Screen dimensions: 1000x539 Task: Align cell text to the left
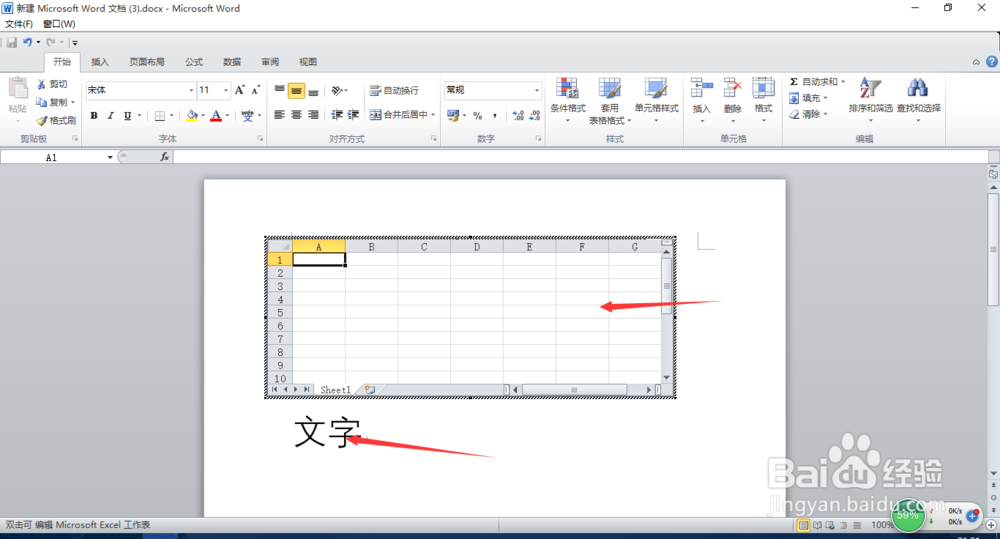click(x=279, y=115)
